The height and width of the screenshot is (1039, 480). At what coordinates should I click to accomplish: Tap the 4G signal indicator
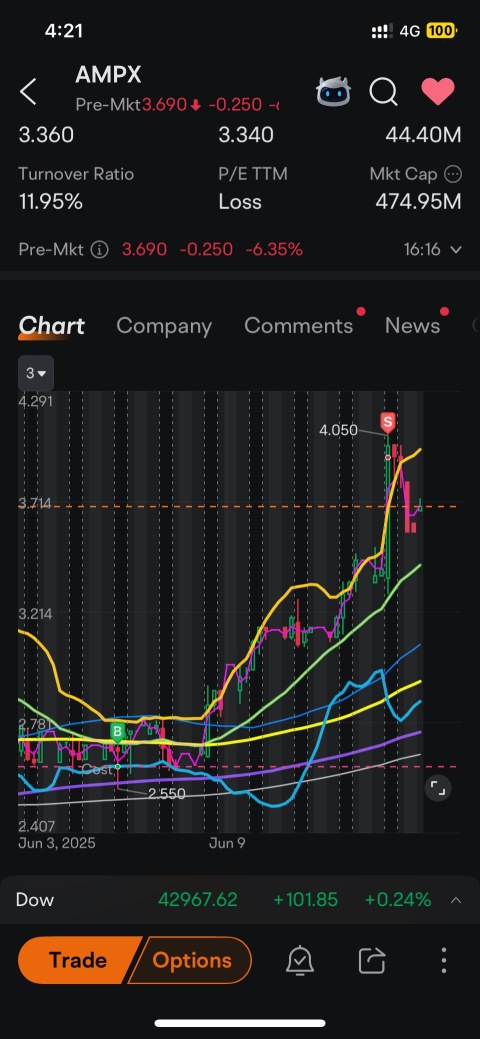click(x=410, y=31)
